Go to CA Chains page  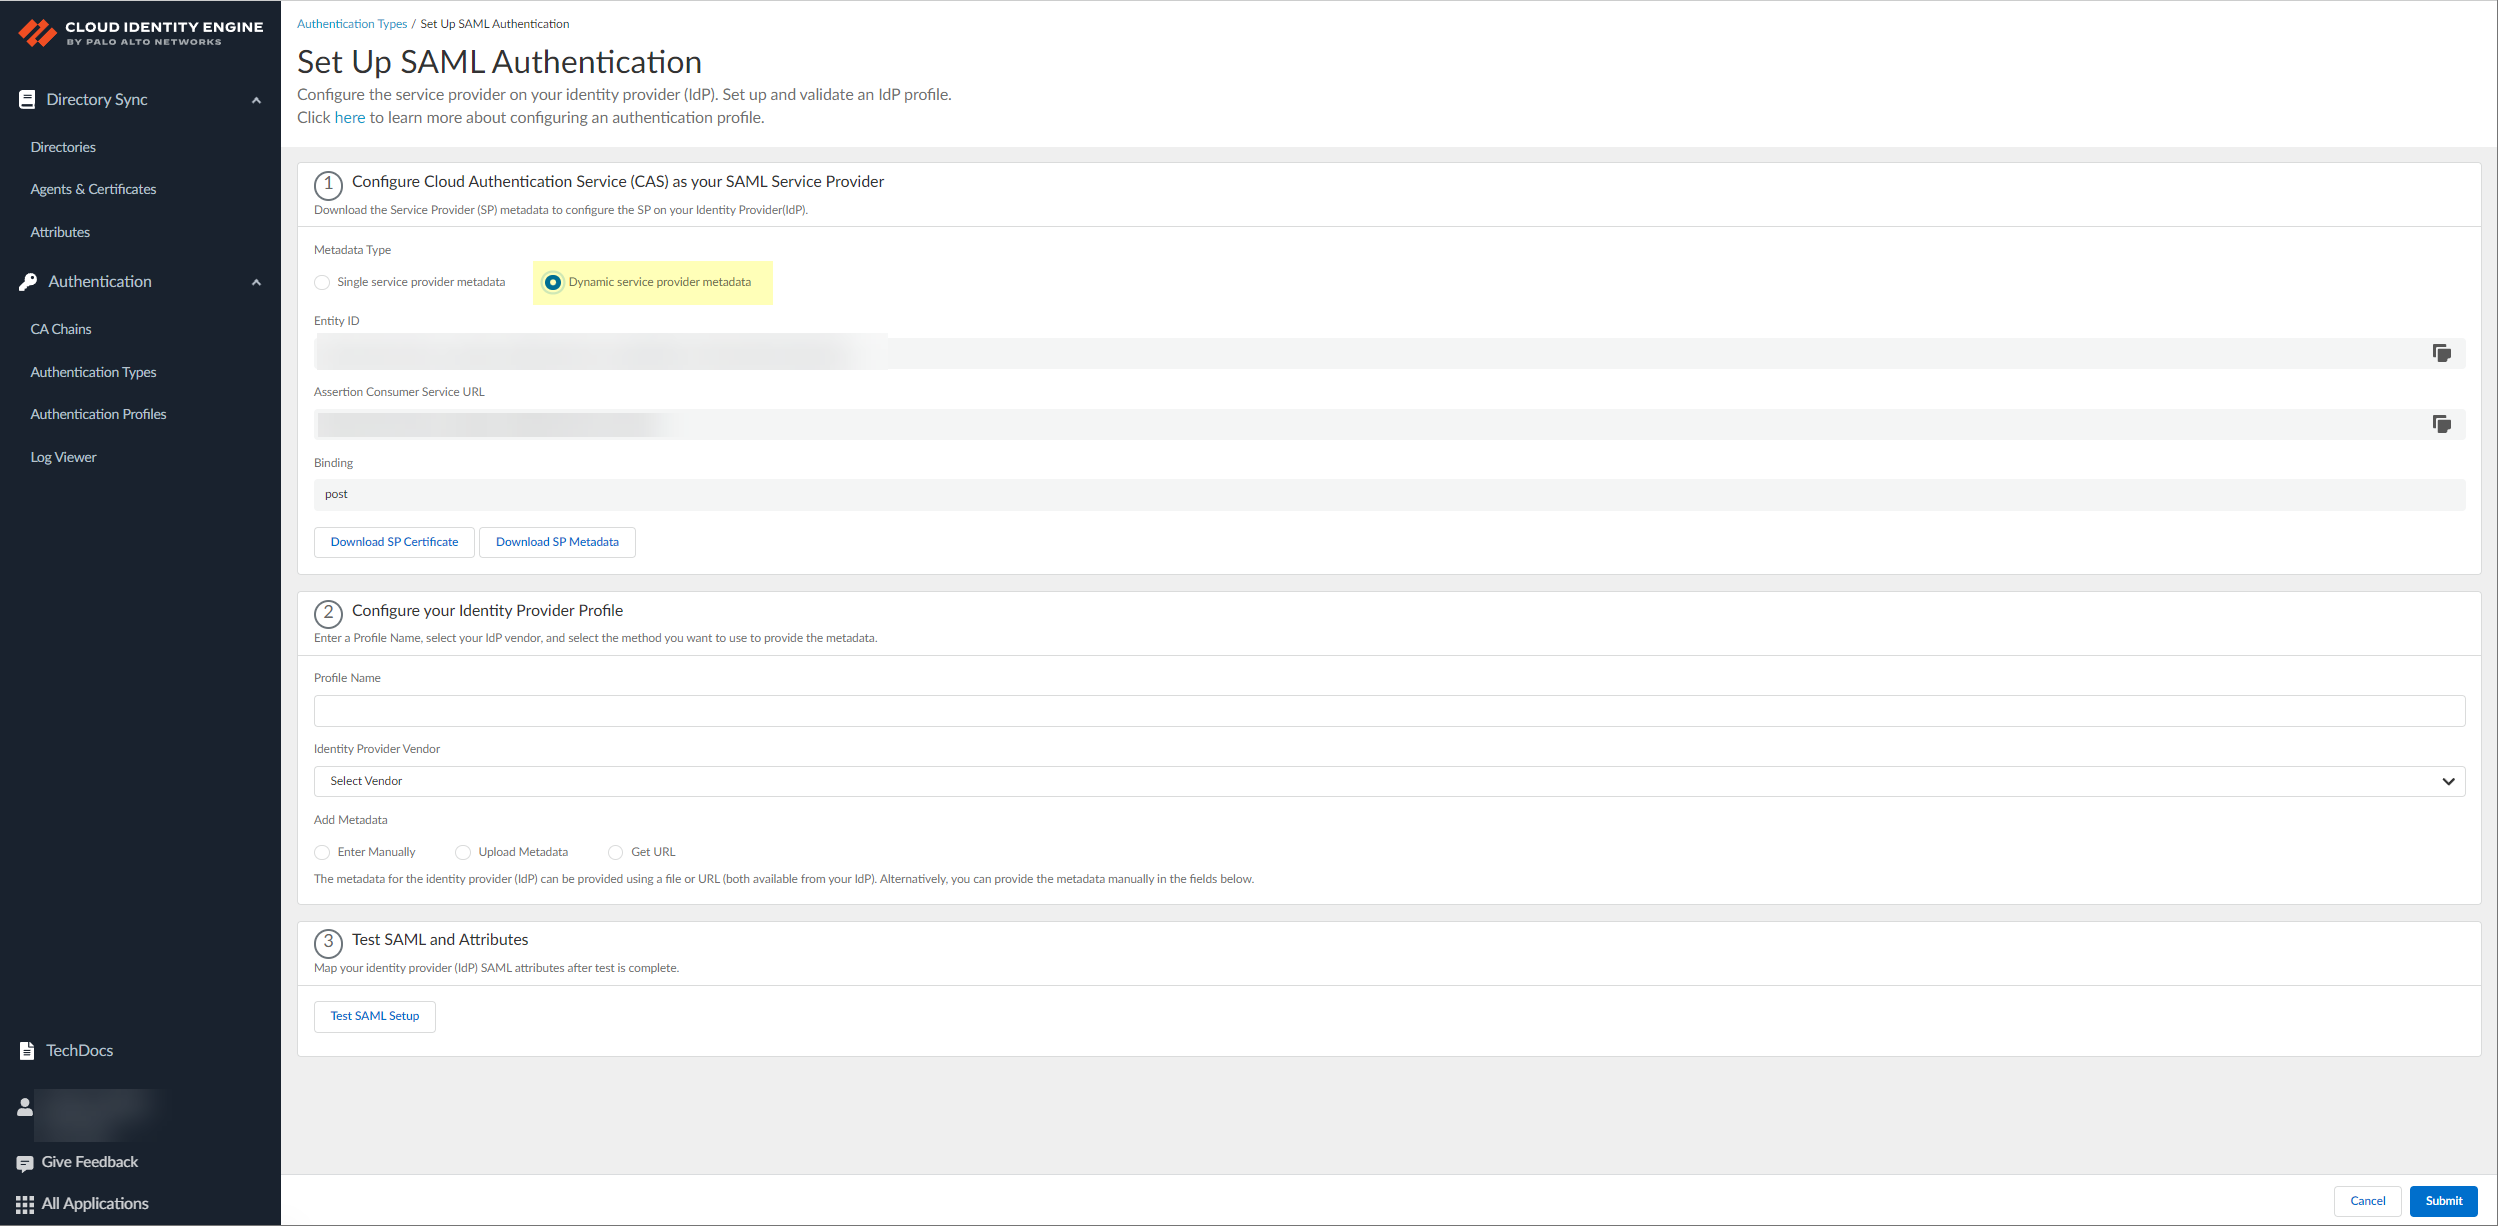(61, 329)
